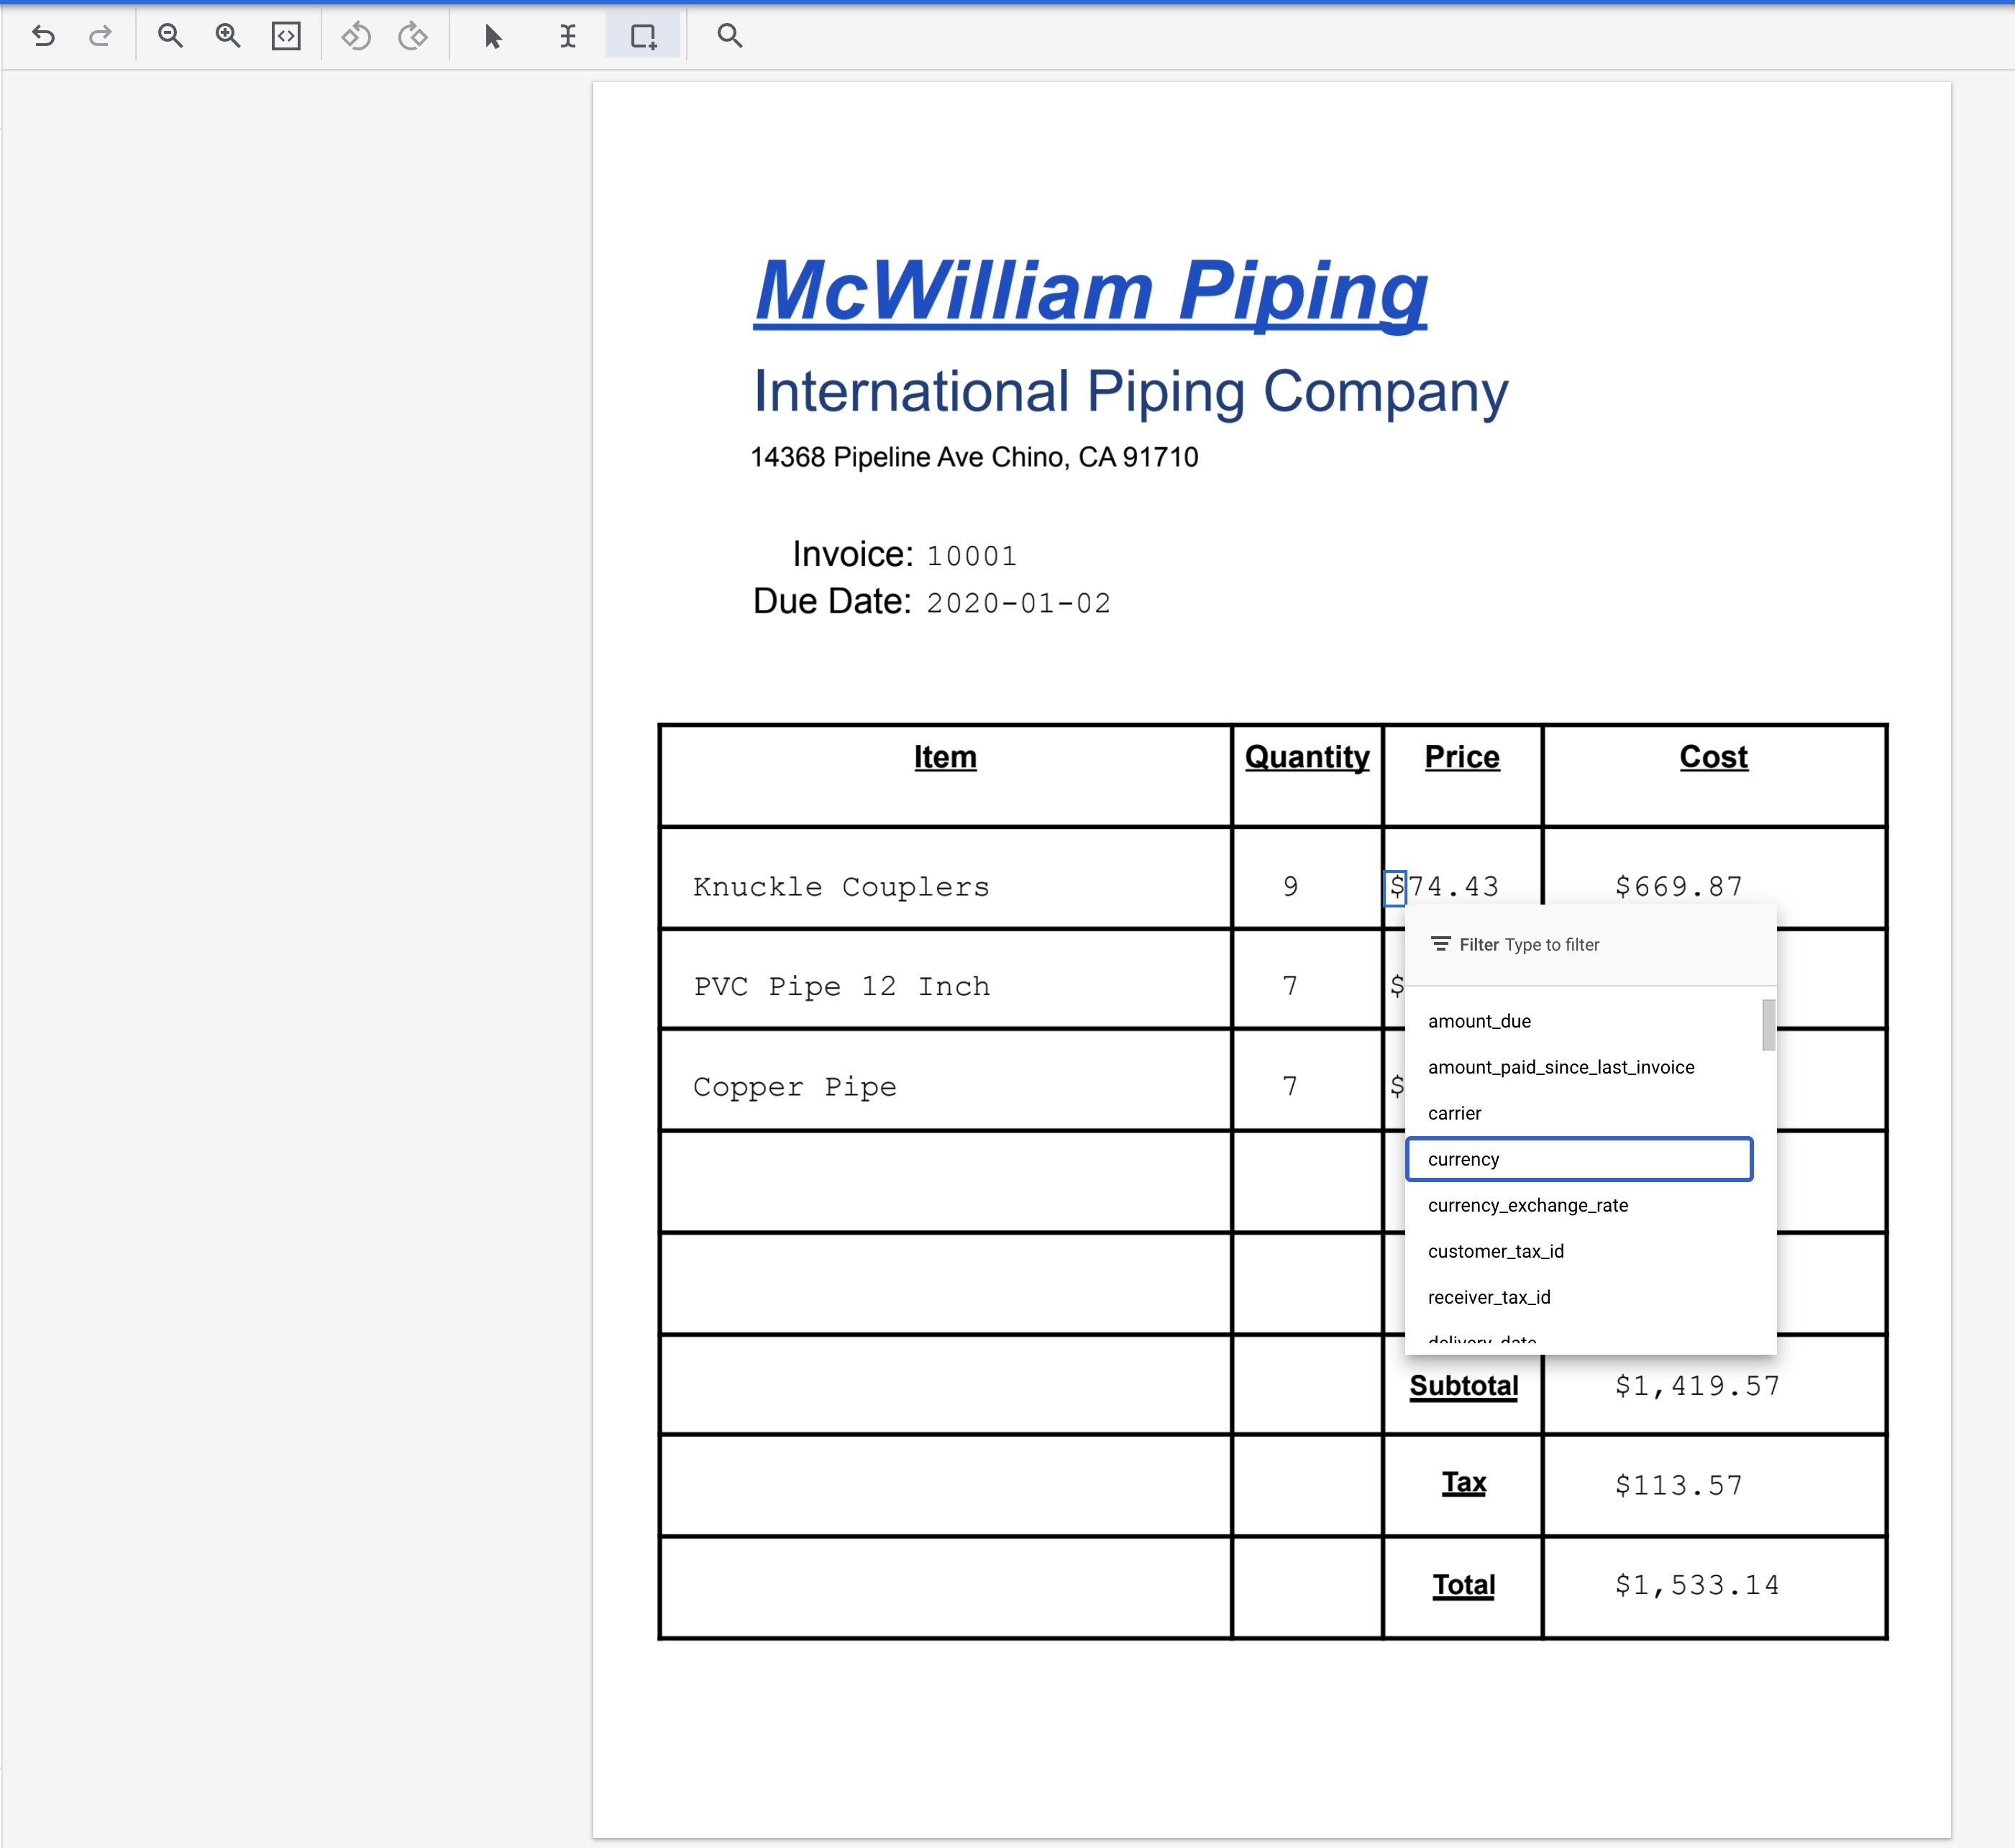This screenshot has width=2015, height=1848.
Task: Select 'amount_paid_since_last_invoice' option
Action: coord(1561,1067)
